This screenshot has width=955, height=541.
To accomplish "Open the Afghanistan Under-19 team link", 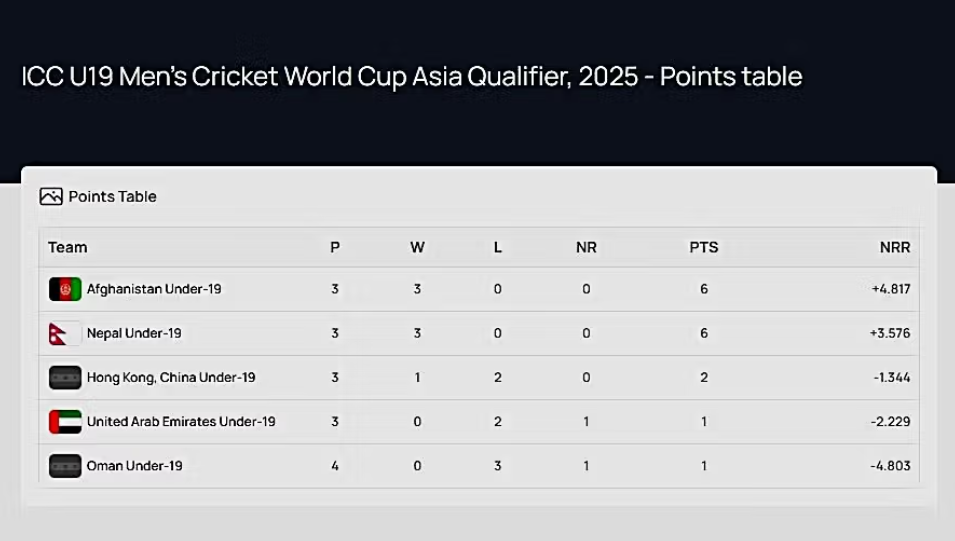I will tap(154, 289).
